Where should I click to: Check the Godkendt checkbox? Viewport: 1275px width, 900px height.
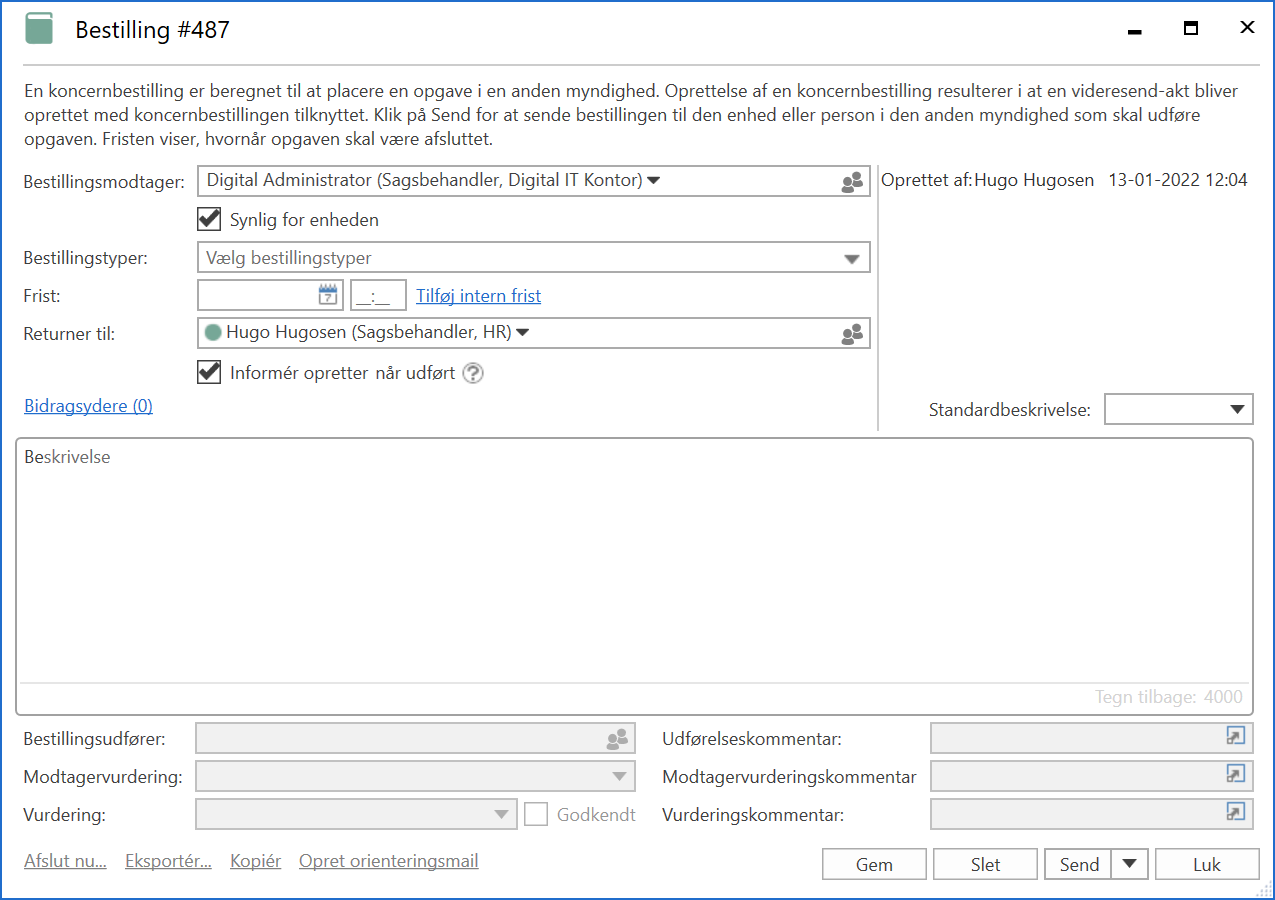click(537, 814)
